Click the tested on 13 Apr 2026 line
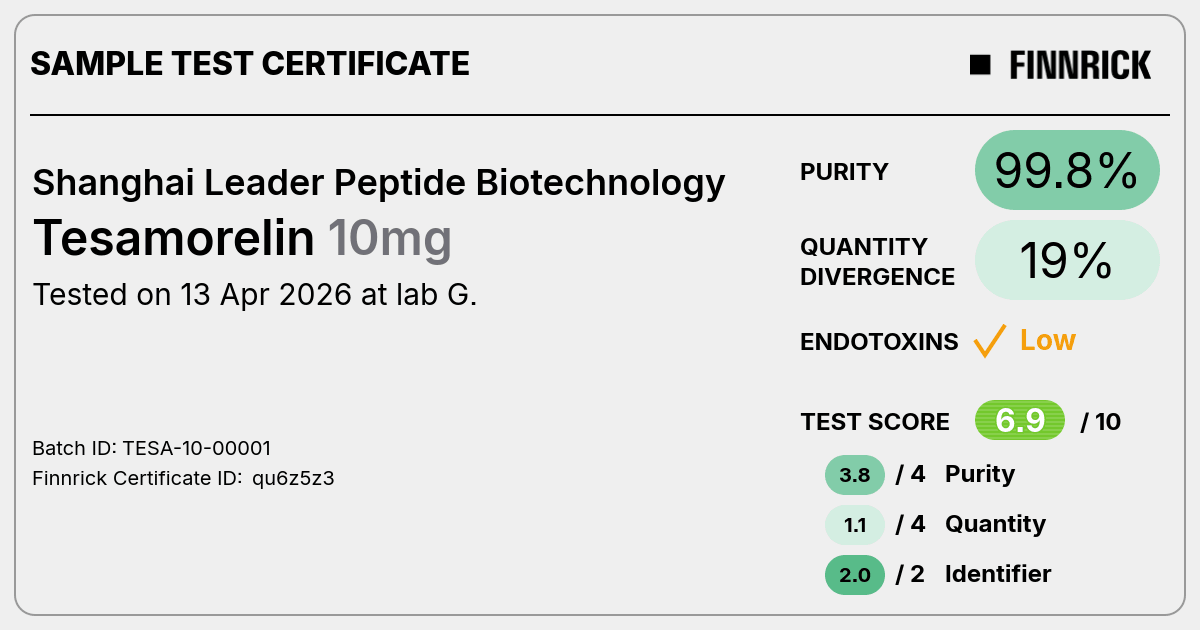The image size is (1200, 630). [255, 295]
